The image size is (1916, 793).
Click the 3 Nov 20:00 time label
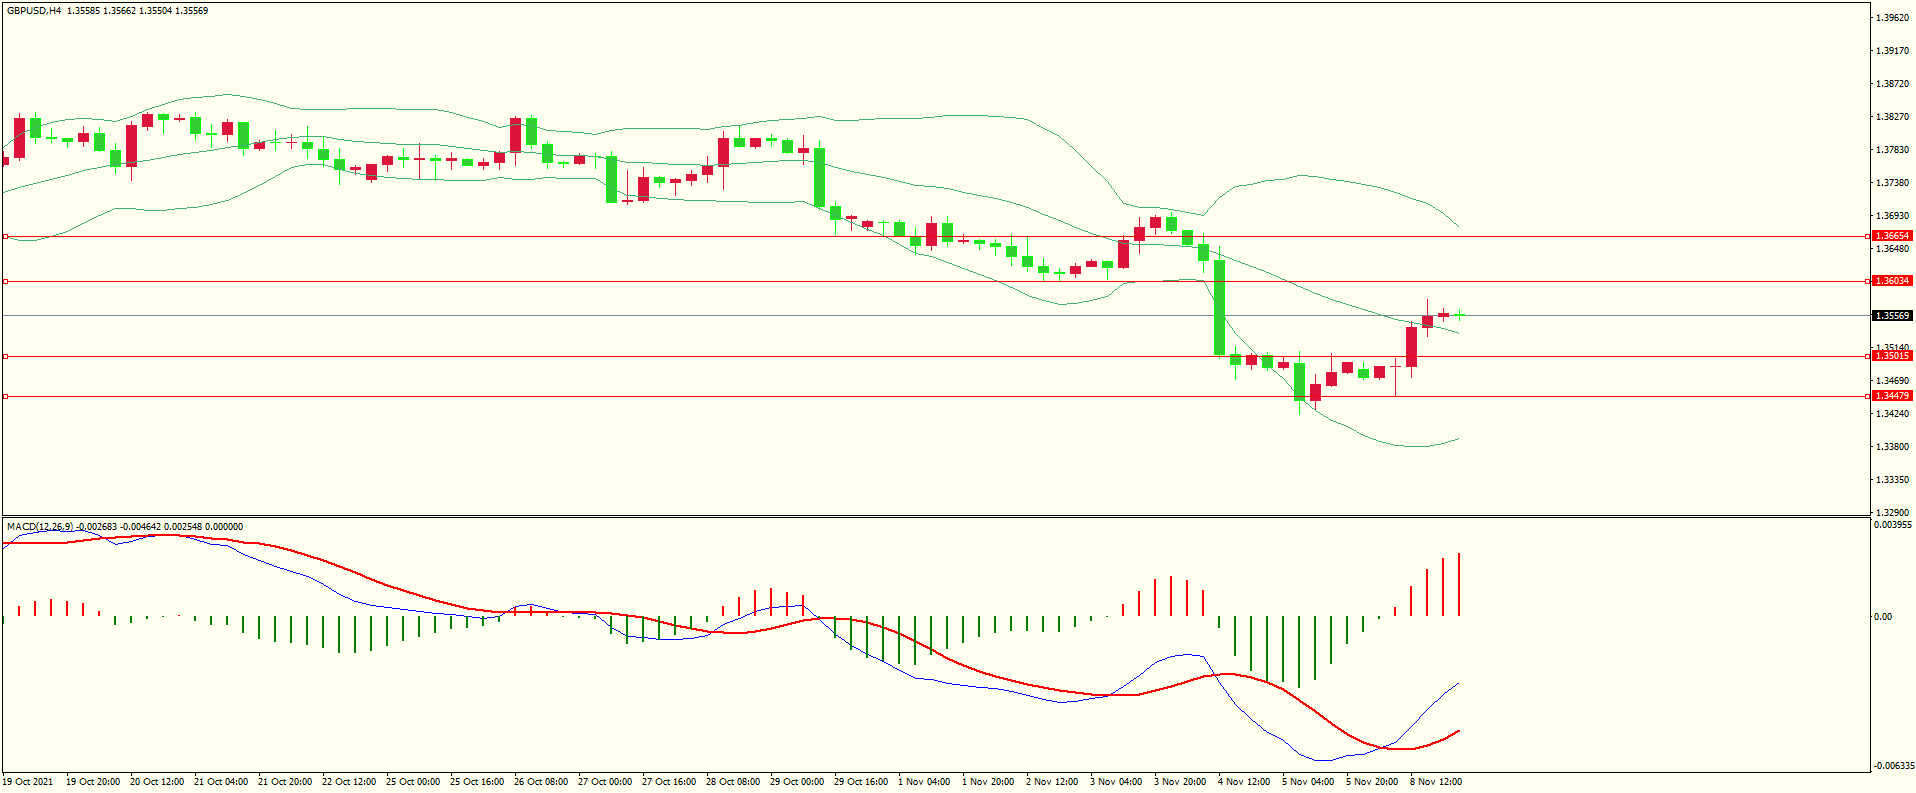point(1180,782)
